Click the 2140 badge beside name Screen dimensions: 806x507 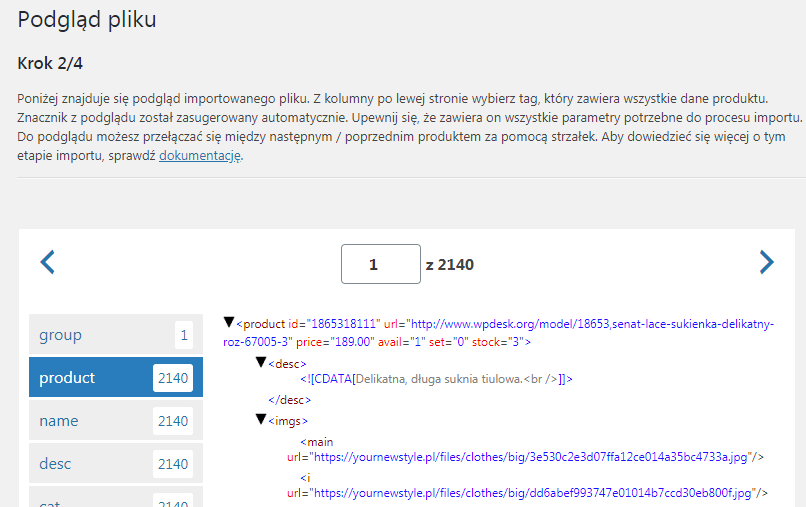173,421
